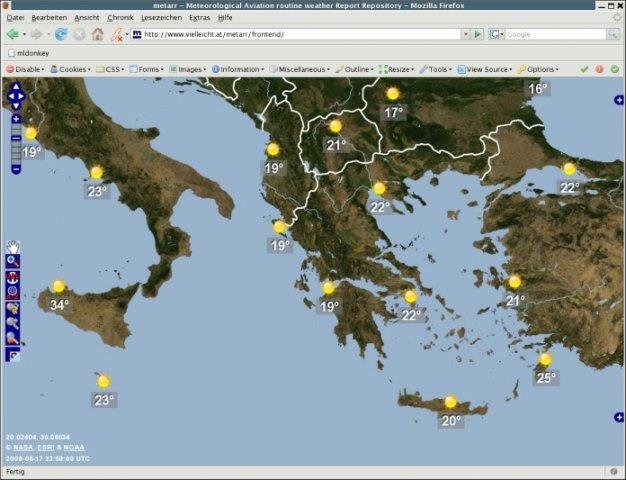Pan map up with arrow control
Viewport: 626px width, 480px height.
pyautogui.click(x=16, y=86)
